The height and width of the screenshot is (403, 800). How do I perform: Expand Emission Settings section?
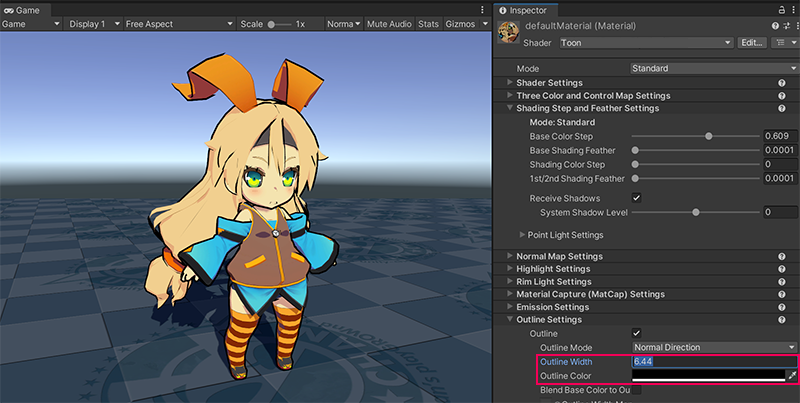(x=510, y=307)
